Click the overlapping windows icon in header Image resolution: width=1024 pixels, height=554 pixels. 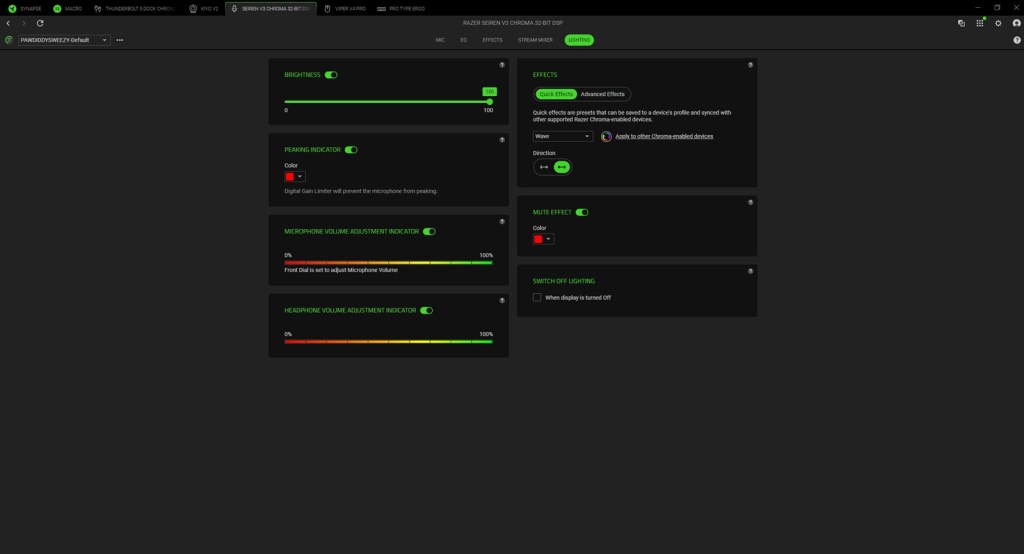(961, 23)
